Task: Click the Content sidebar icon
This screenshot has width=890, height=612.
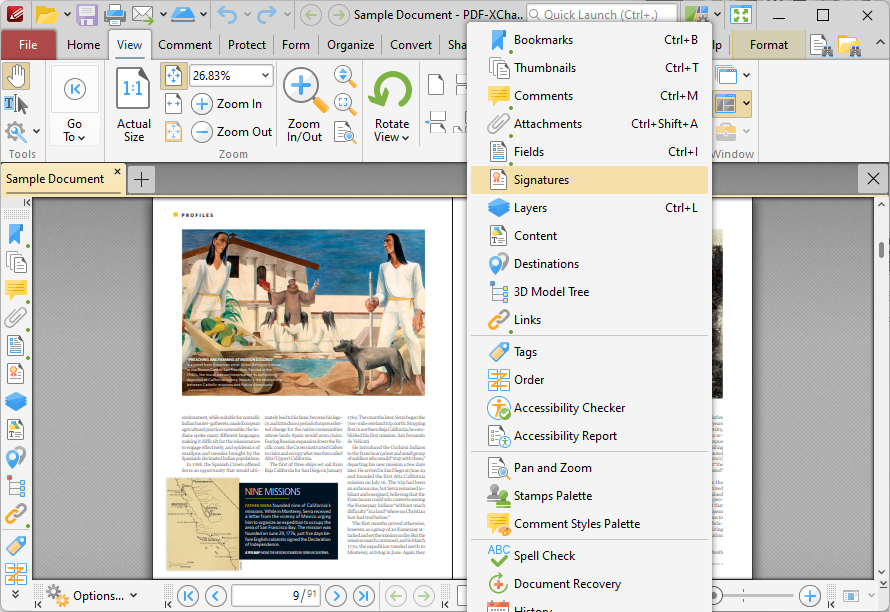Action: click(x=16, y=430)
